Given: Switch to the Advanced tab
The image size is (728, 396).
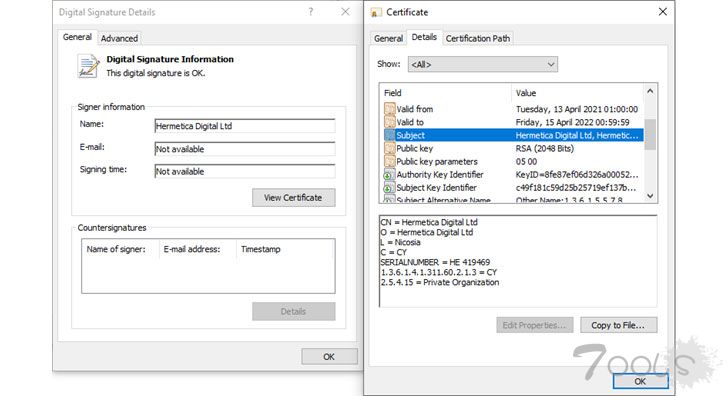Looking at the screenshot, I should (119, 39).
